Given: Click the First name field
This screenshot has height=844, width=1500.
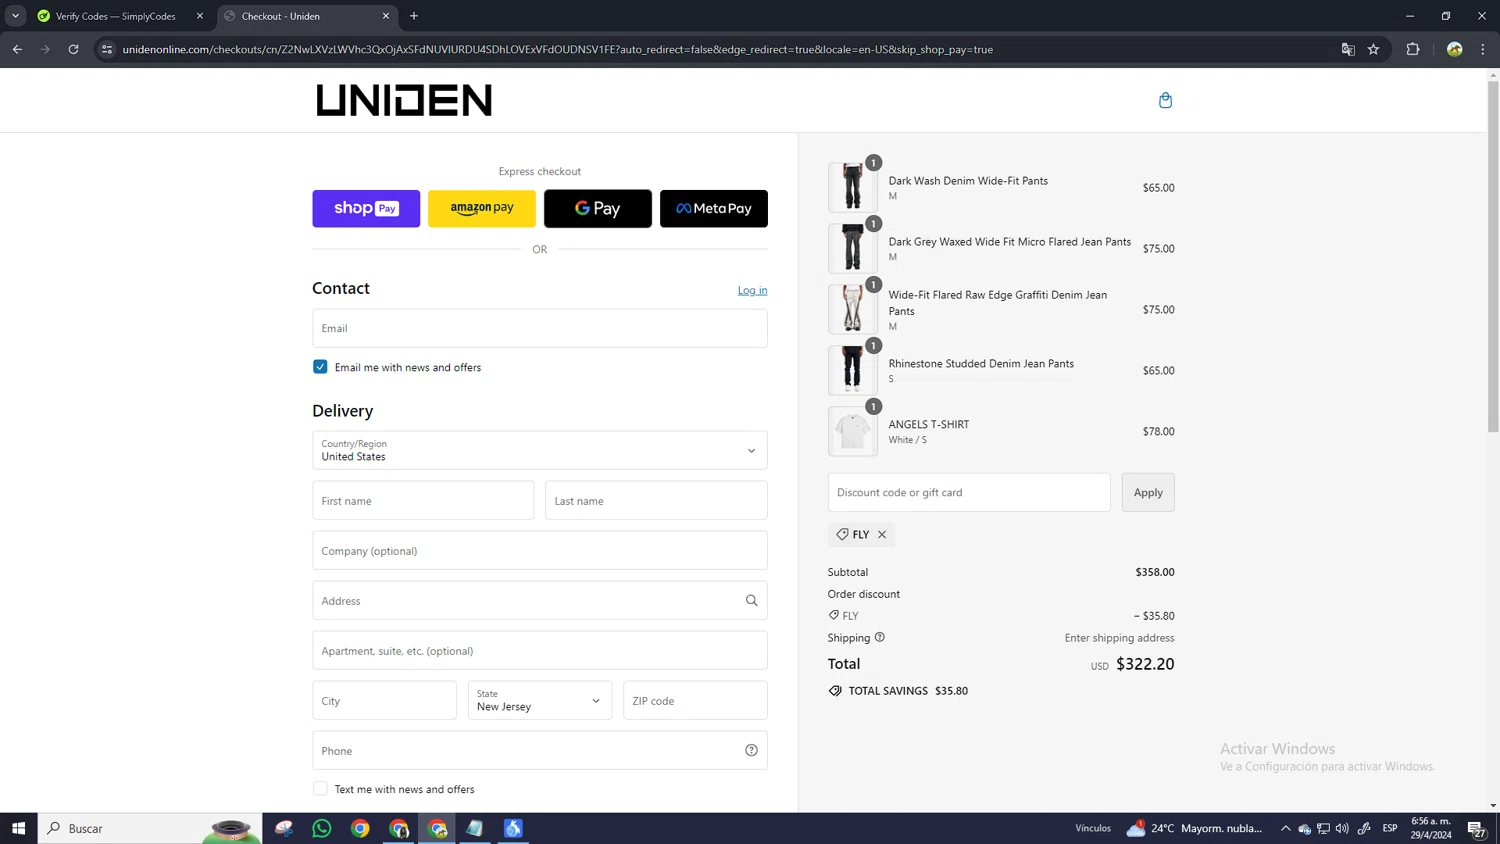Looking at the screenshot, I should tap(423, 501).
